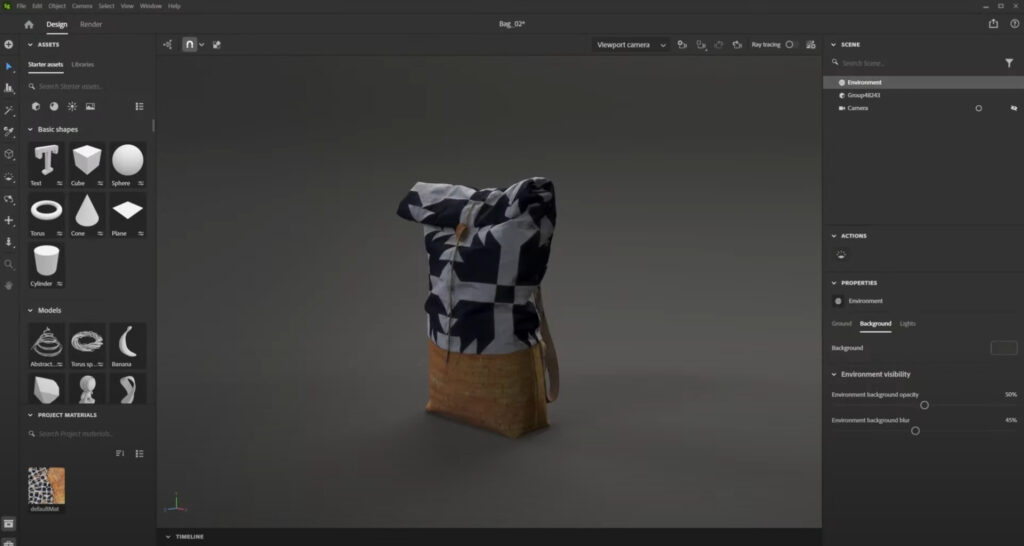Click the Text shape options icon

click(59, 184)
